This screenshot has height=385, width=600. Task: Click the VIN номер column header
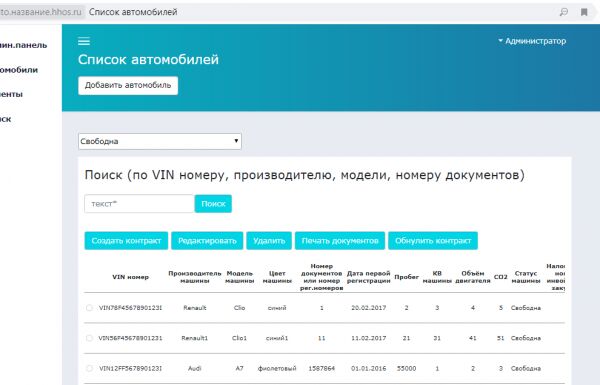[x=130, y=277]
